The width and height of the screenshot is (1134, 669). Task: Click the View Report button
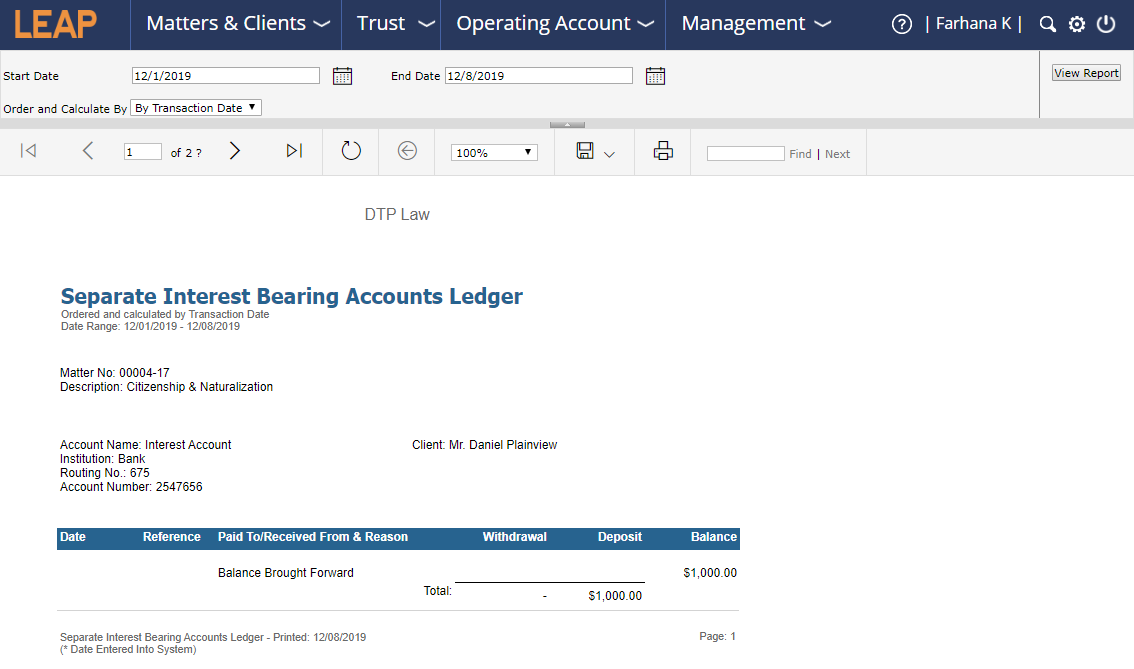(x=1085, y=72)
